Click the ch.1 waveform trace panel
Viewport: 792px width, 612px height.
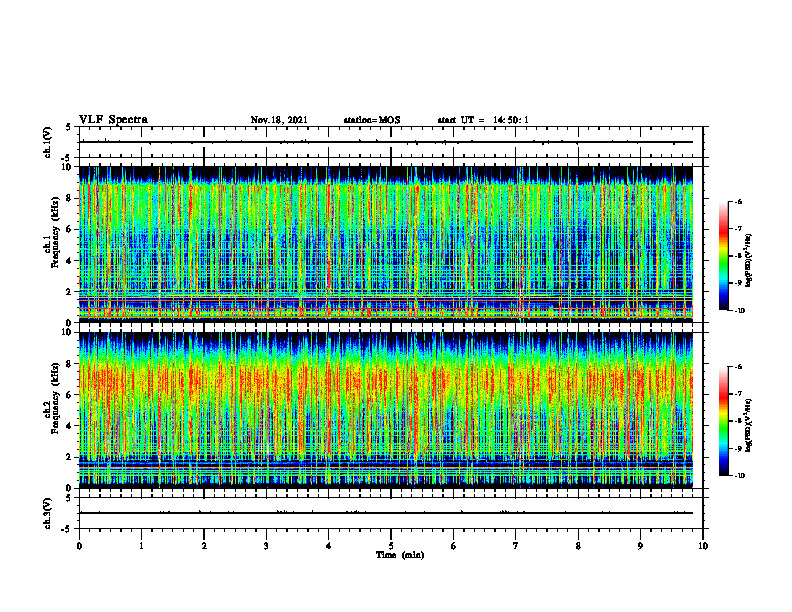391,142
